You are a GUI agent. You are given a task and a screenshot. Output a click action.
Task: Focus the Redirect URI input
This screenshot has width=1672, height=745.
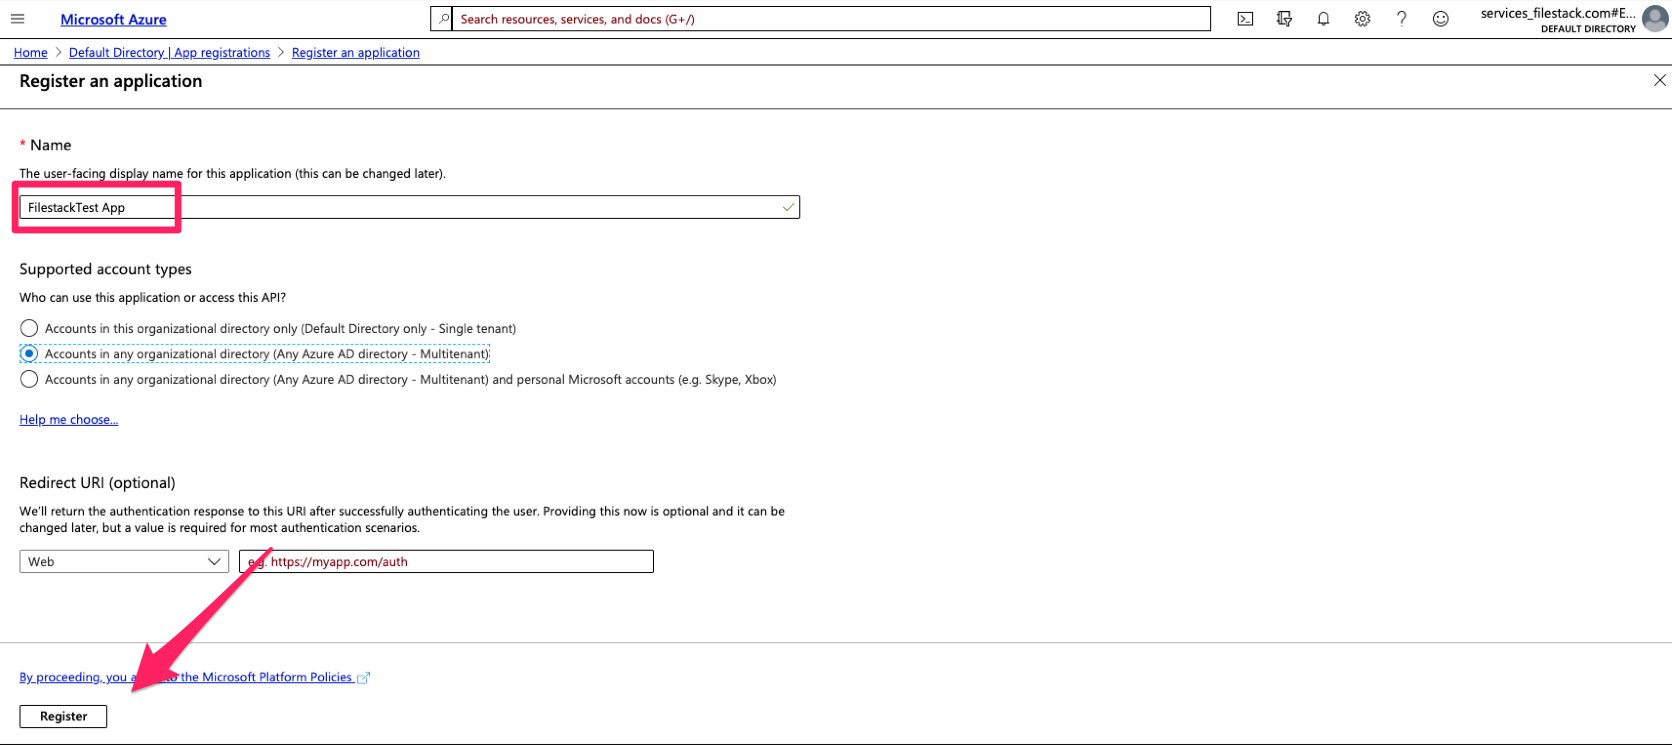(446, 562)
